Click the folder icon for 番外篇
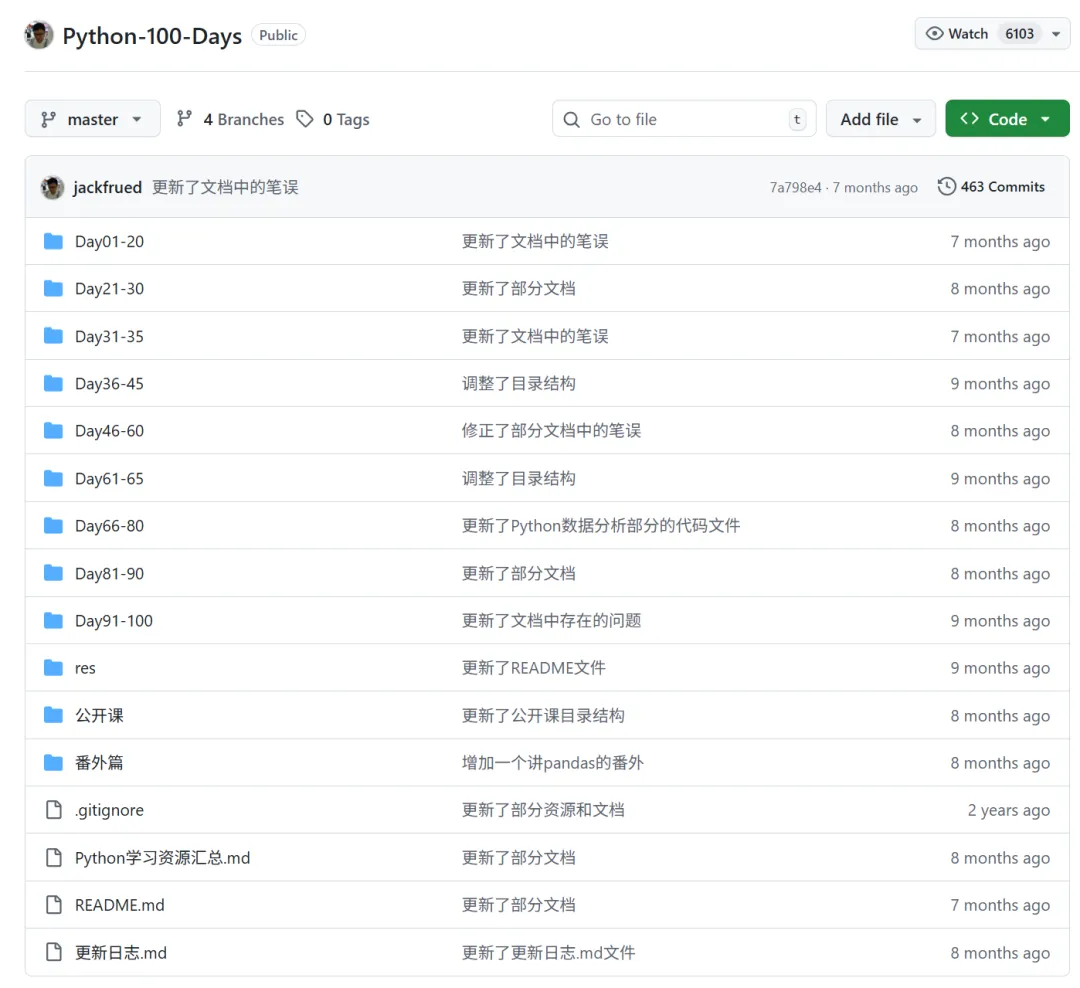Image resolution: width=1080 pixels, height=988 pixels. pyautogui.click(x=53, y=763)
